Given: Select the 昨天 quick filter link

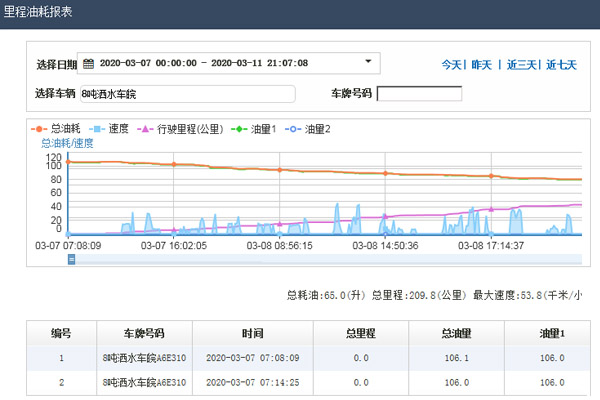Looking at the screenshot, I should [482, 65].
